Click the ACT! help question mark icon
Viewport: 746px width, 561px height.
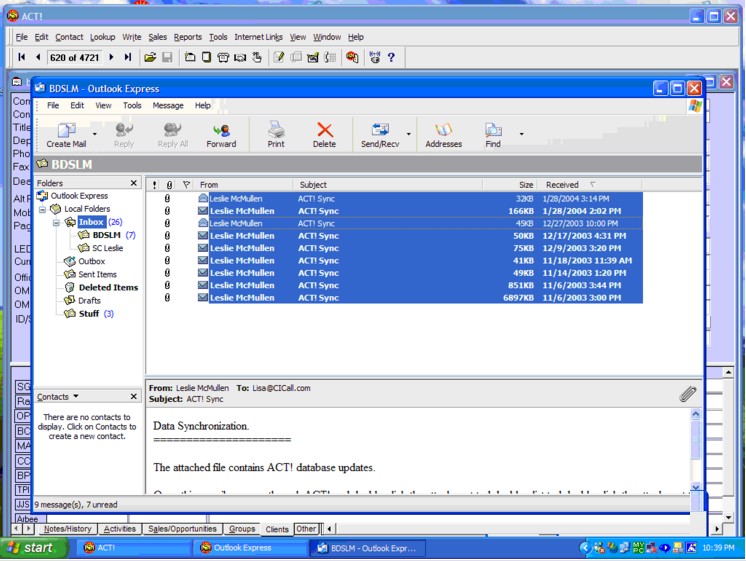tap(391, 58)
